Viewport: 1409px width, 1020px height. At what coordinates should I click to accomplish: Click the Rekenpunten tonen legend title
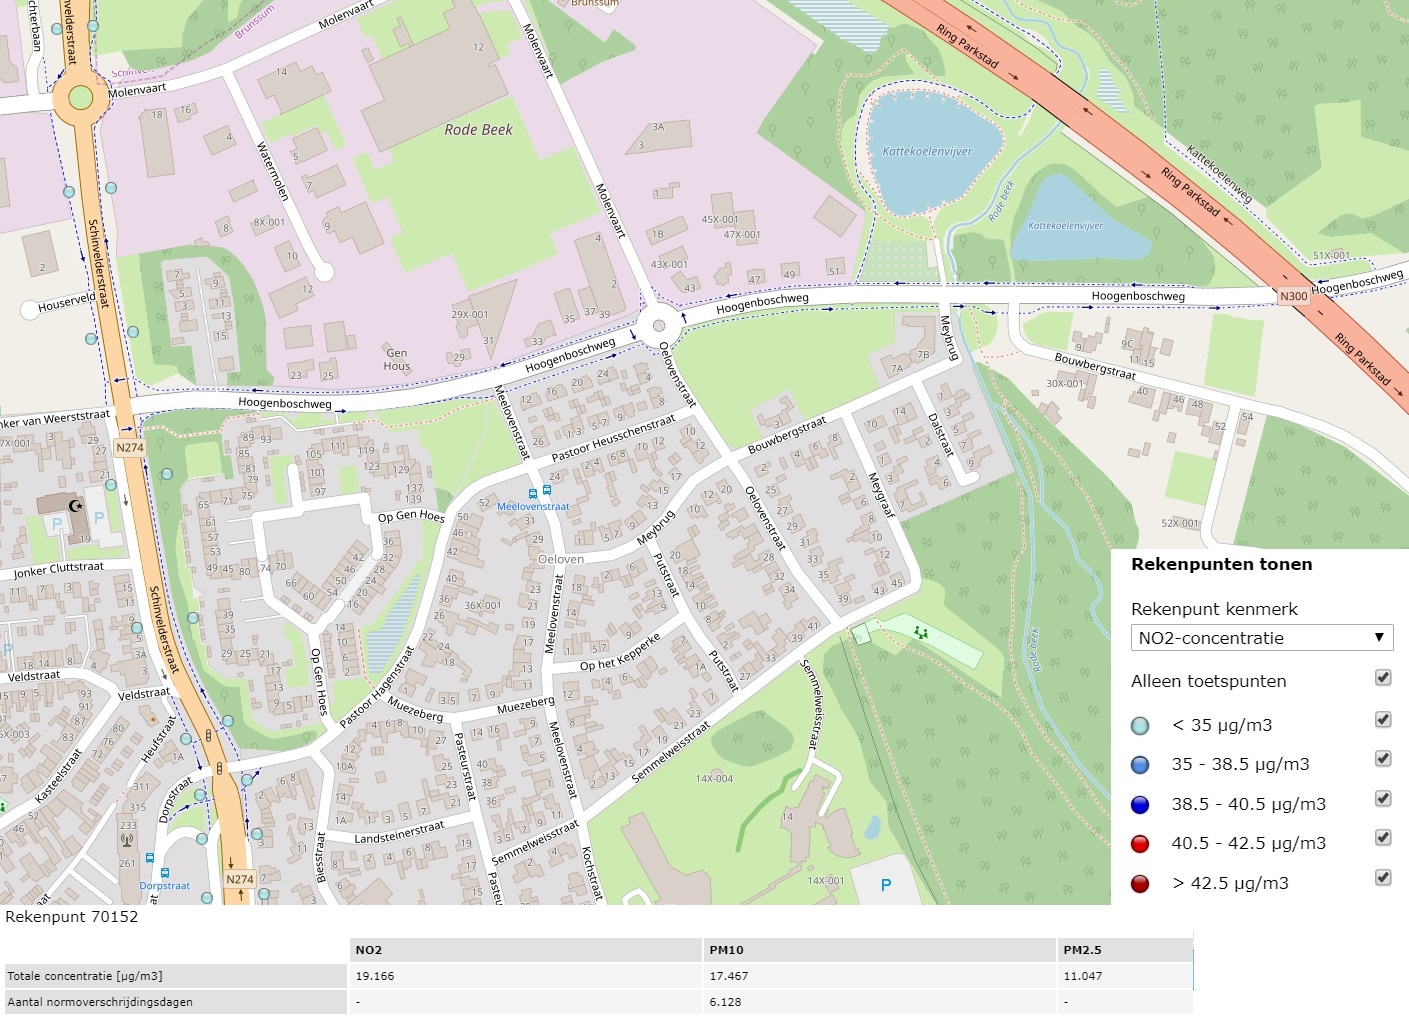(x=1221, y=564)
